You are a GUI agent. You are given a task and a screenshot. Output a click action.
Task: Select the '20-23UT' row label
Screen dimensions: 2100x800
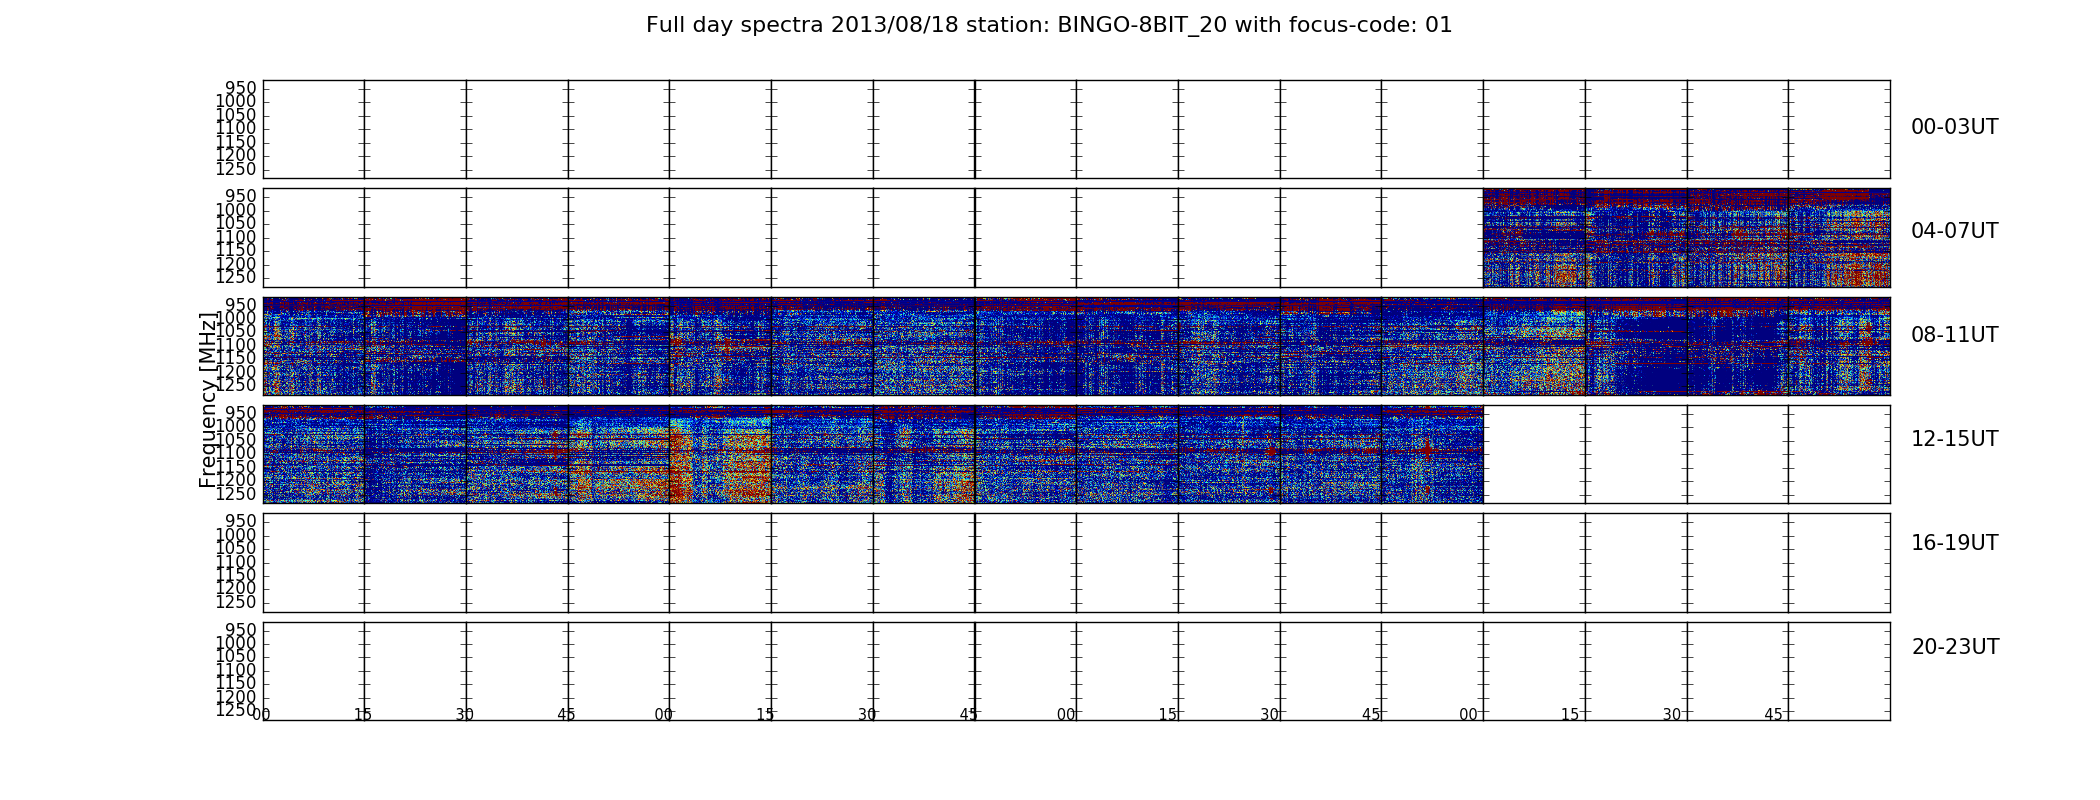click(x=1955, y=647)
